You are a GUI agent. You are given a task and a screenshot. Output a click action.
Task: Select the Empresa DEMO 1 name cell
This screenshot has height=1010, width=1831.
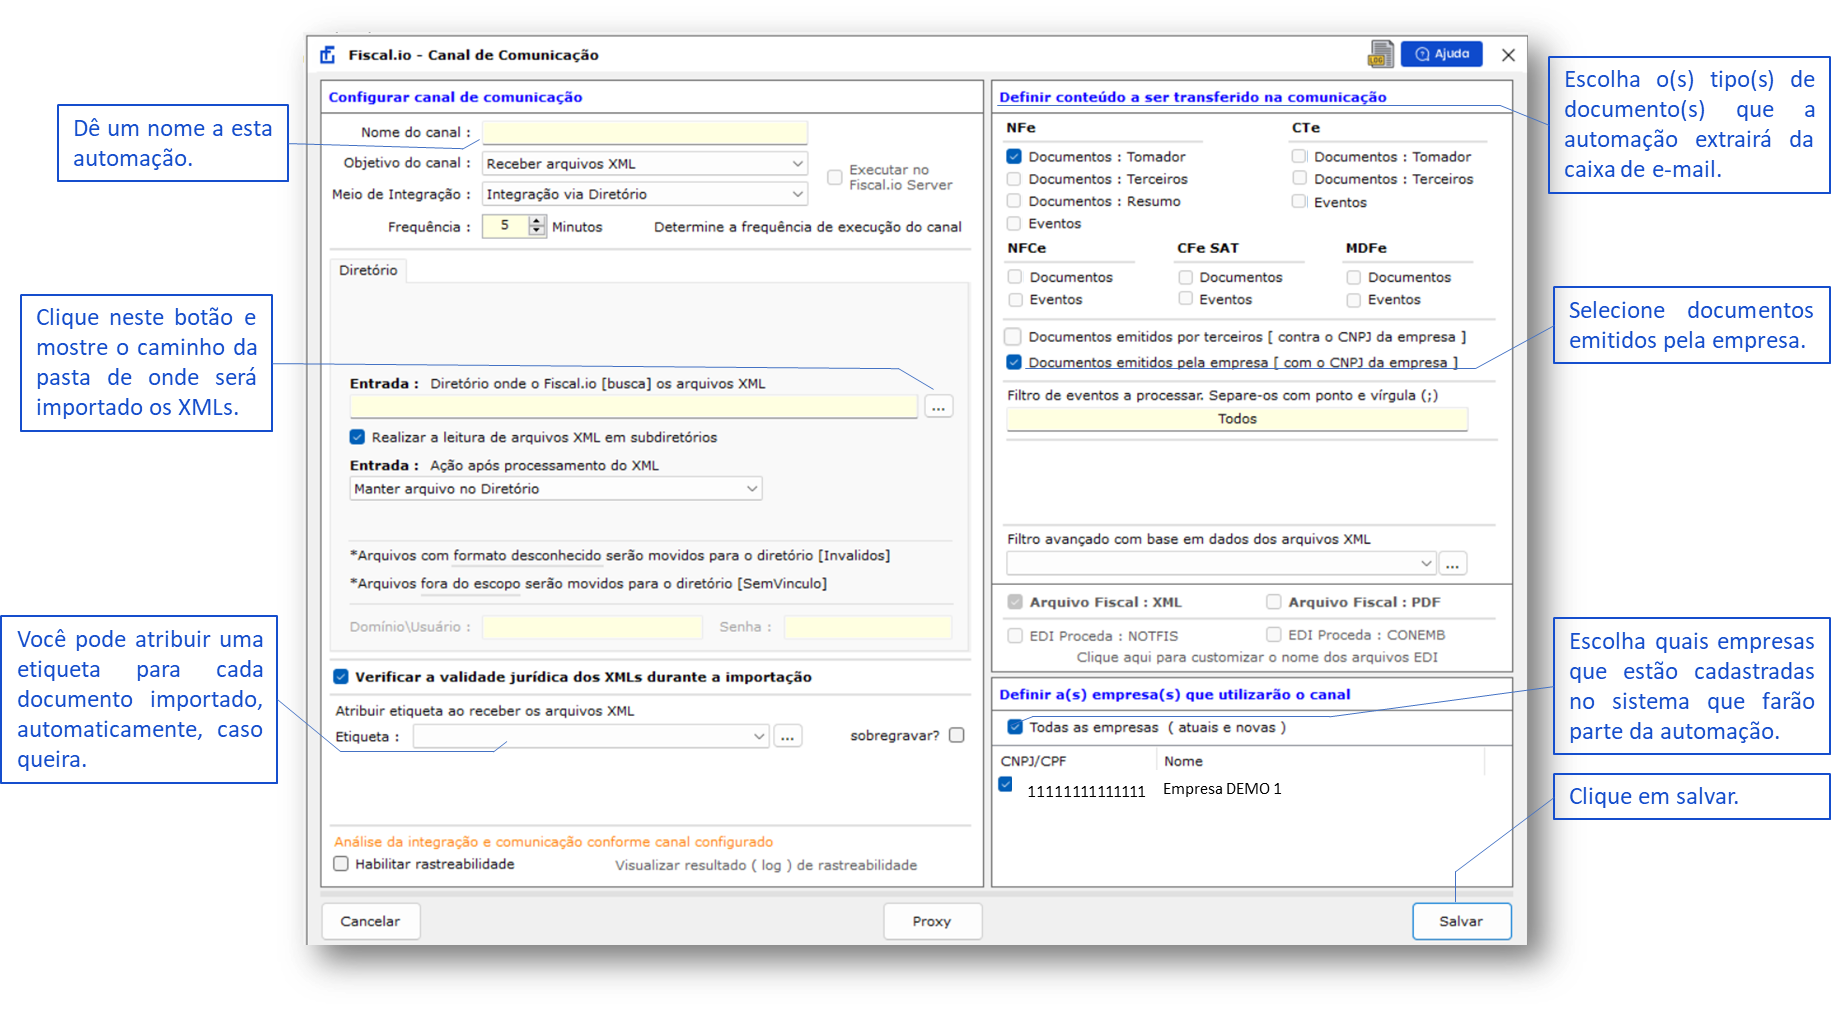1222,789
